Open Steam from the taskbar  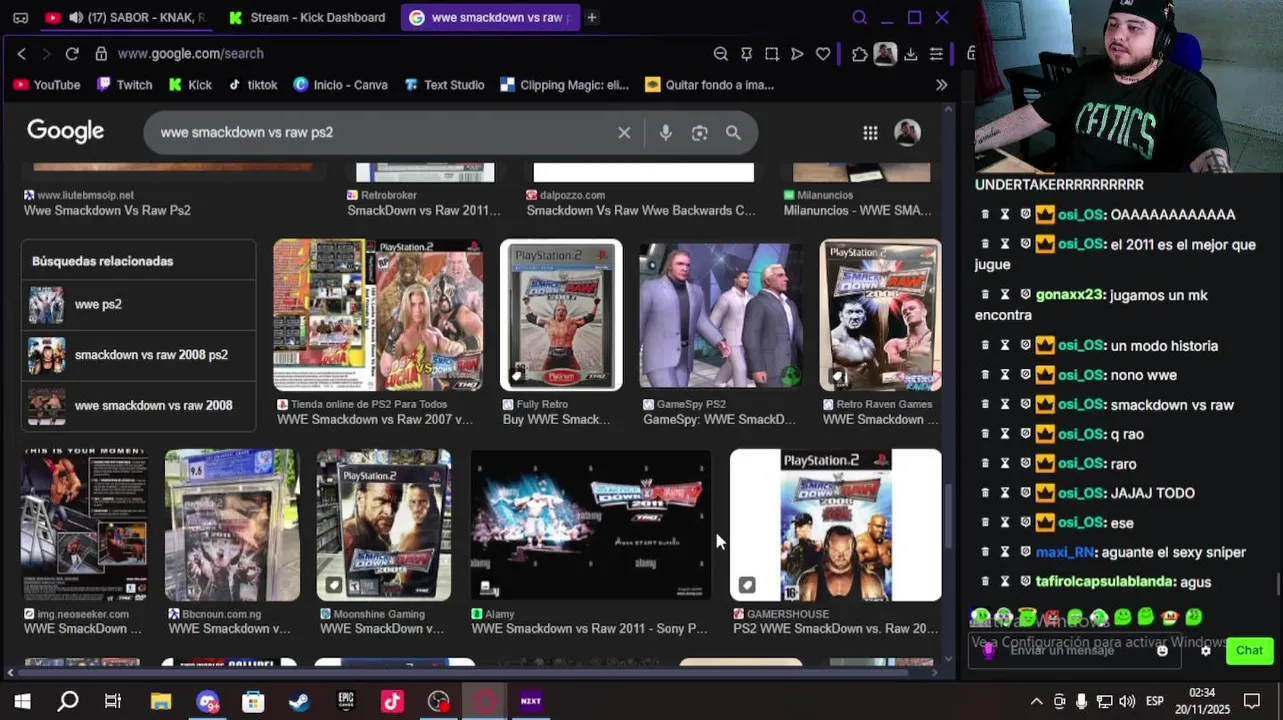click(x=299, y=701)
